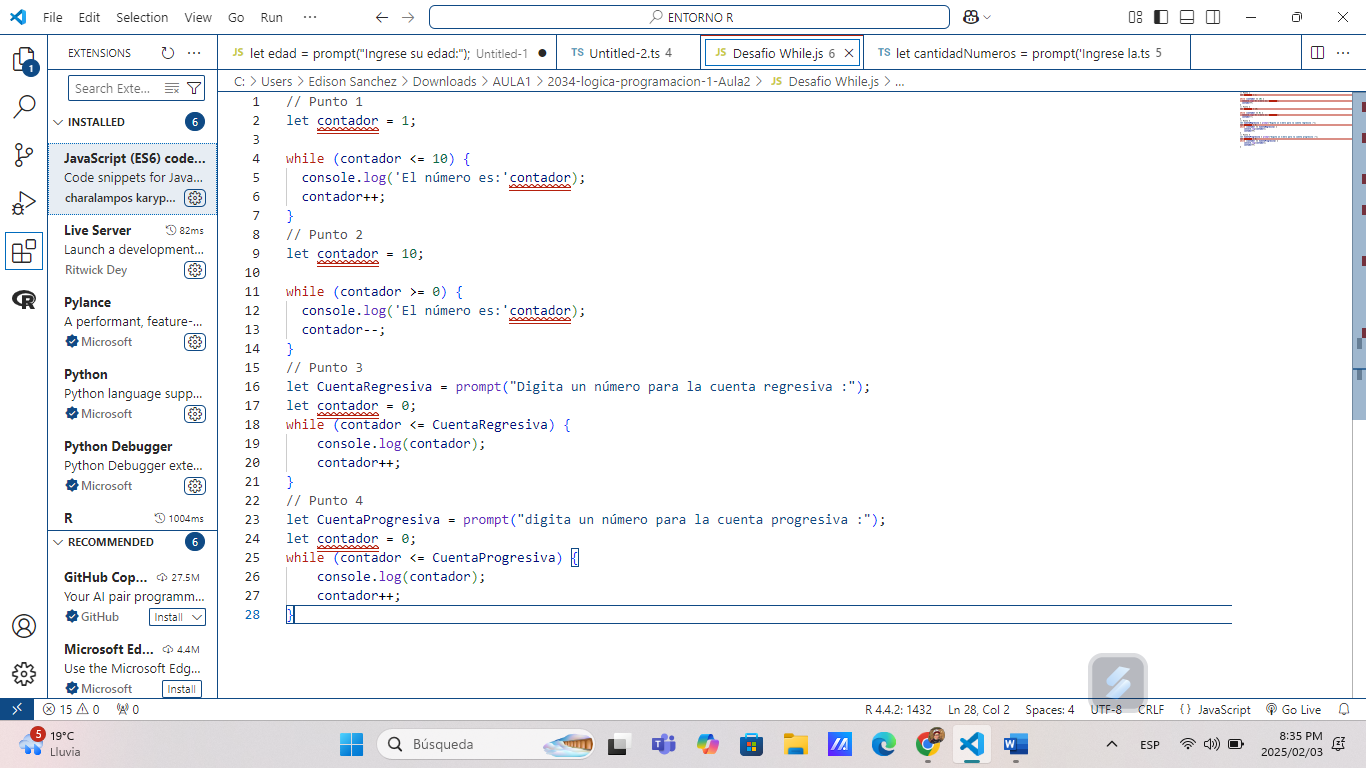The height and width of the screenshot is (768, 1366).
Task: Install the Microsoft Edge Tools extension
Action: 181,689
